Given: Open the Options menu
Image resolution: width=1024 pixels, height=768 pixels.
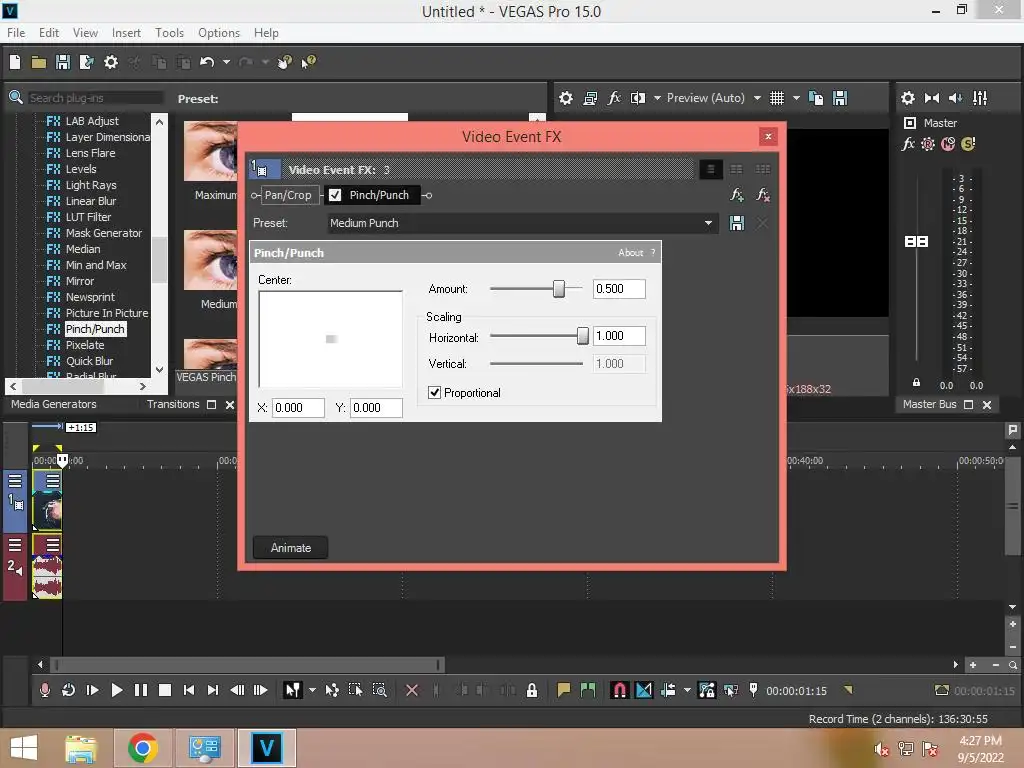Looking at the screenshot, I should tap(219, 33).
